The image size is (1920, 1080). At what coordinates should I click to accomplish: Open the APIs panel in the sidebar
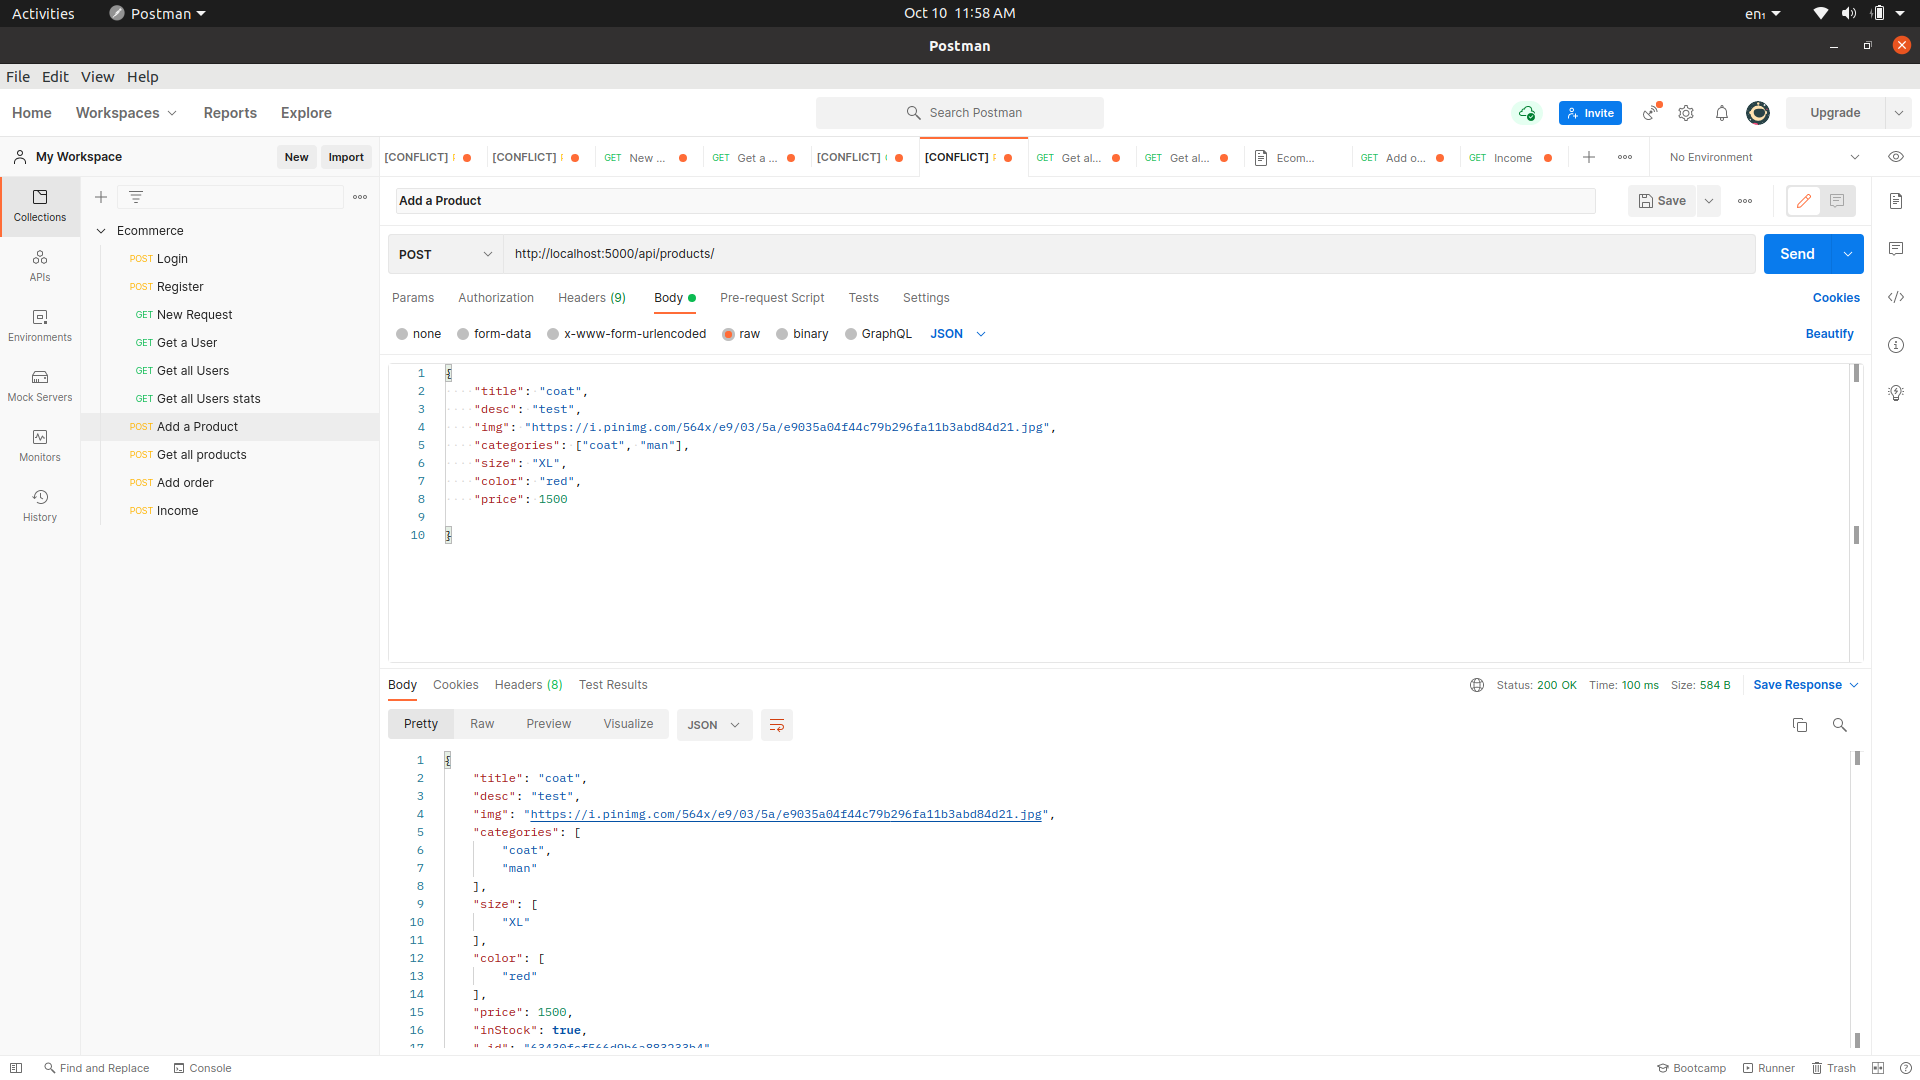click(x=39, y=265)
